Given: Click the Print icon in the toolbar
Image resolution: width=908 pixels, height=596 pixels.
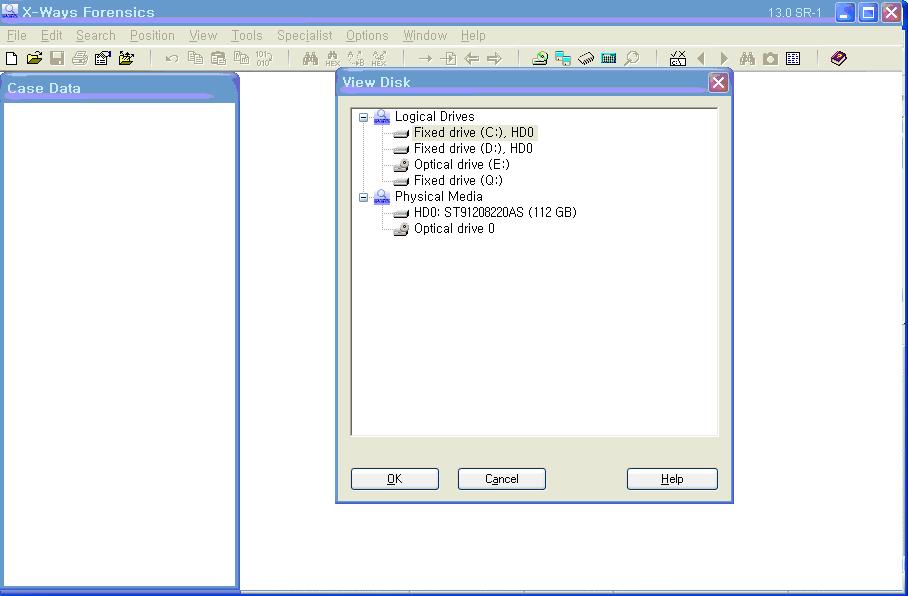Looking at the screenshot, I should point(80,58).
